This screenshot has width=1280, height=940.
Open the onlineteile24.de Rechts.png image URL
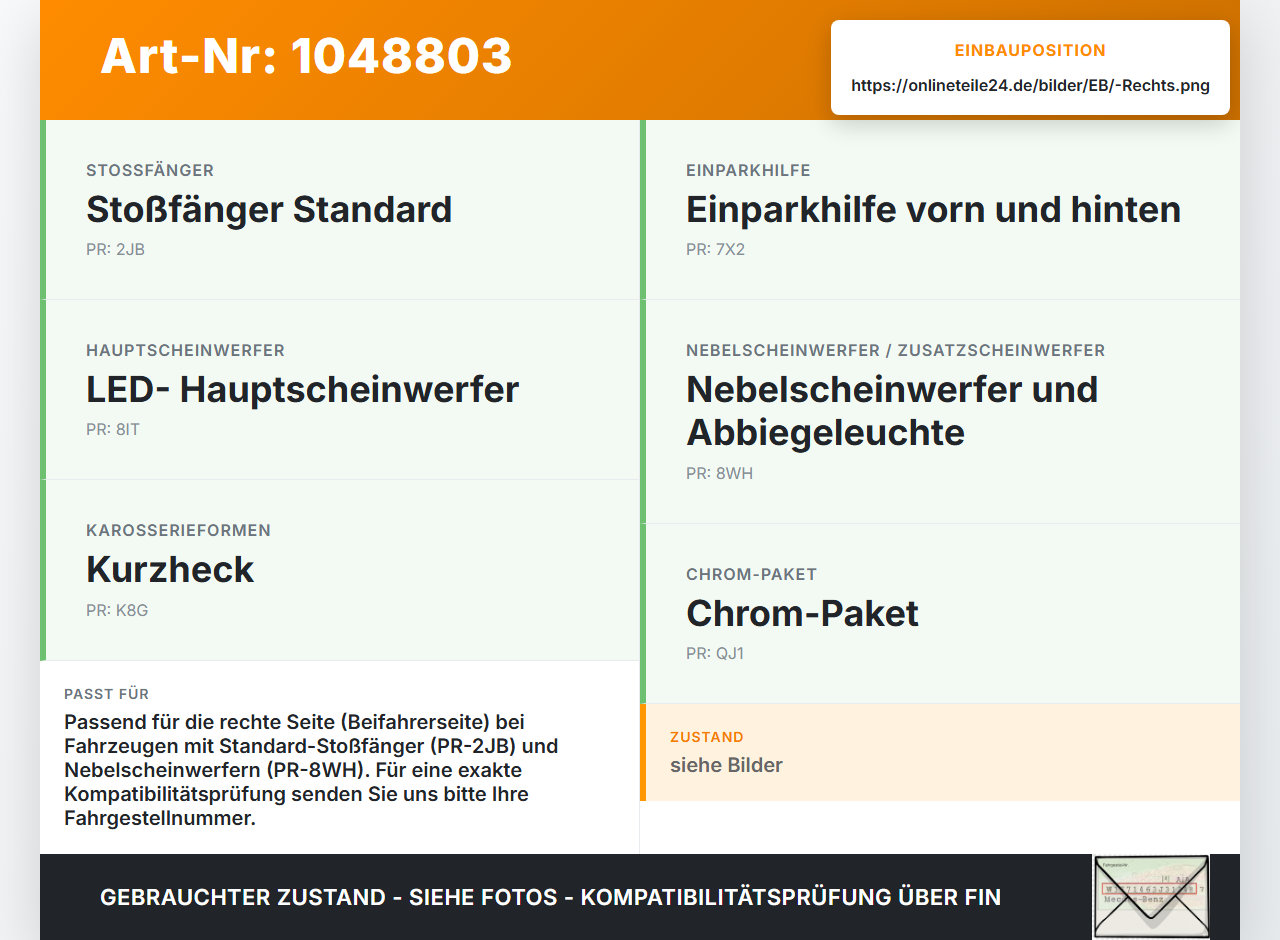click(1030, 86)
